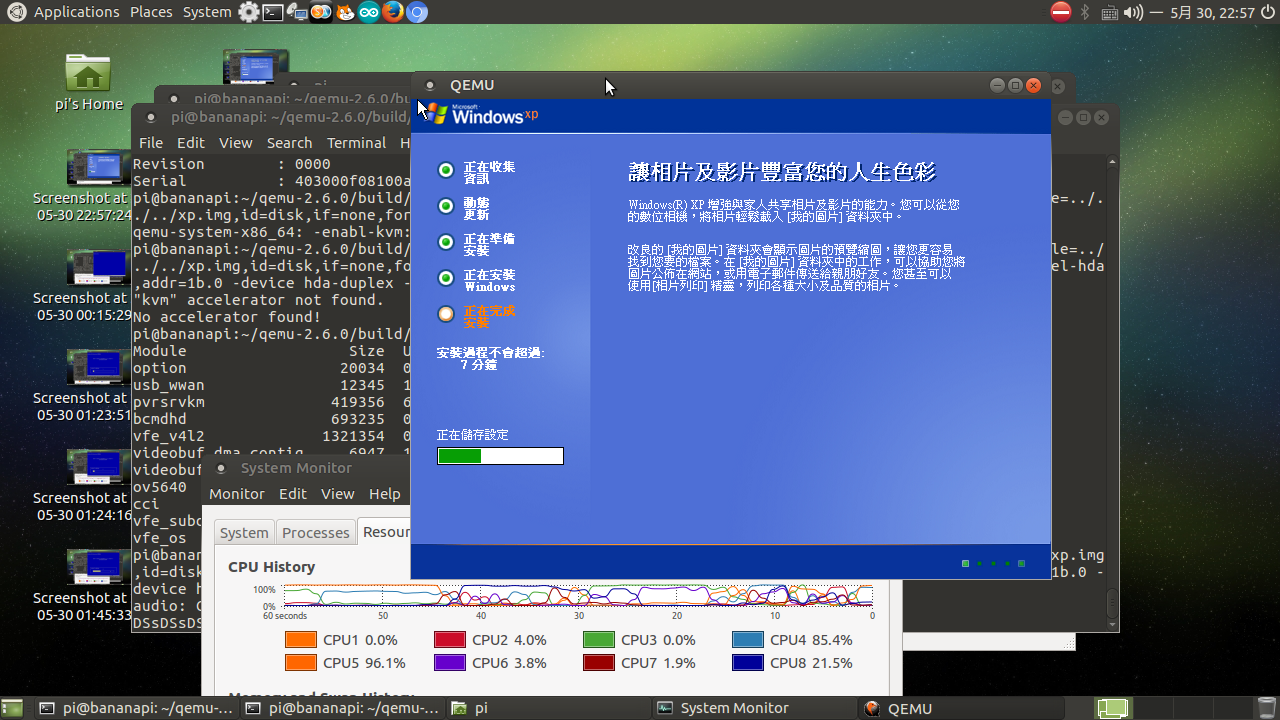Click the QEMU window title bar icon
This screenshot has width=1280, height=720.
pos(430,86)
